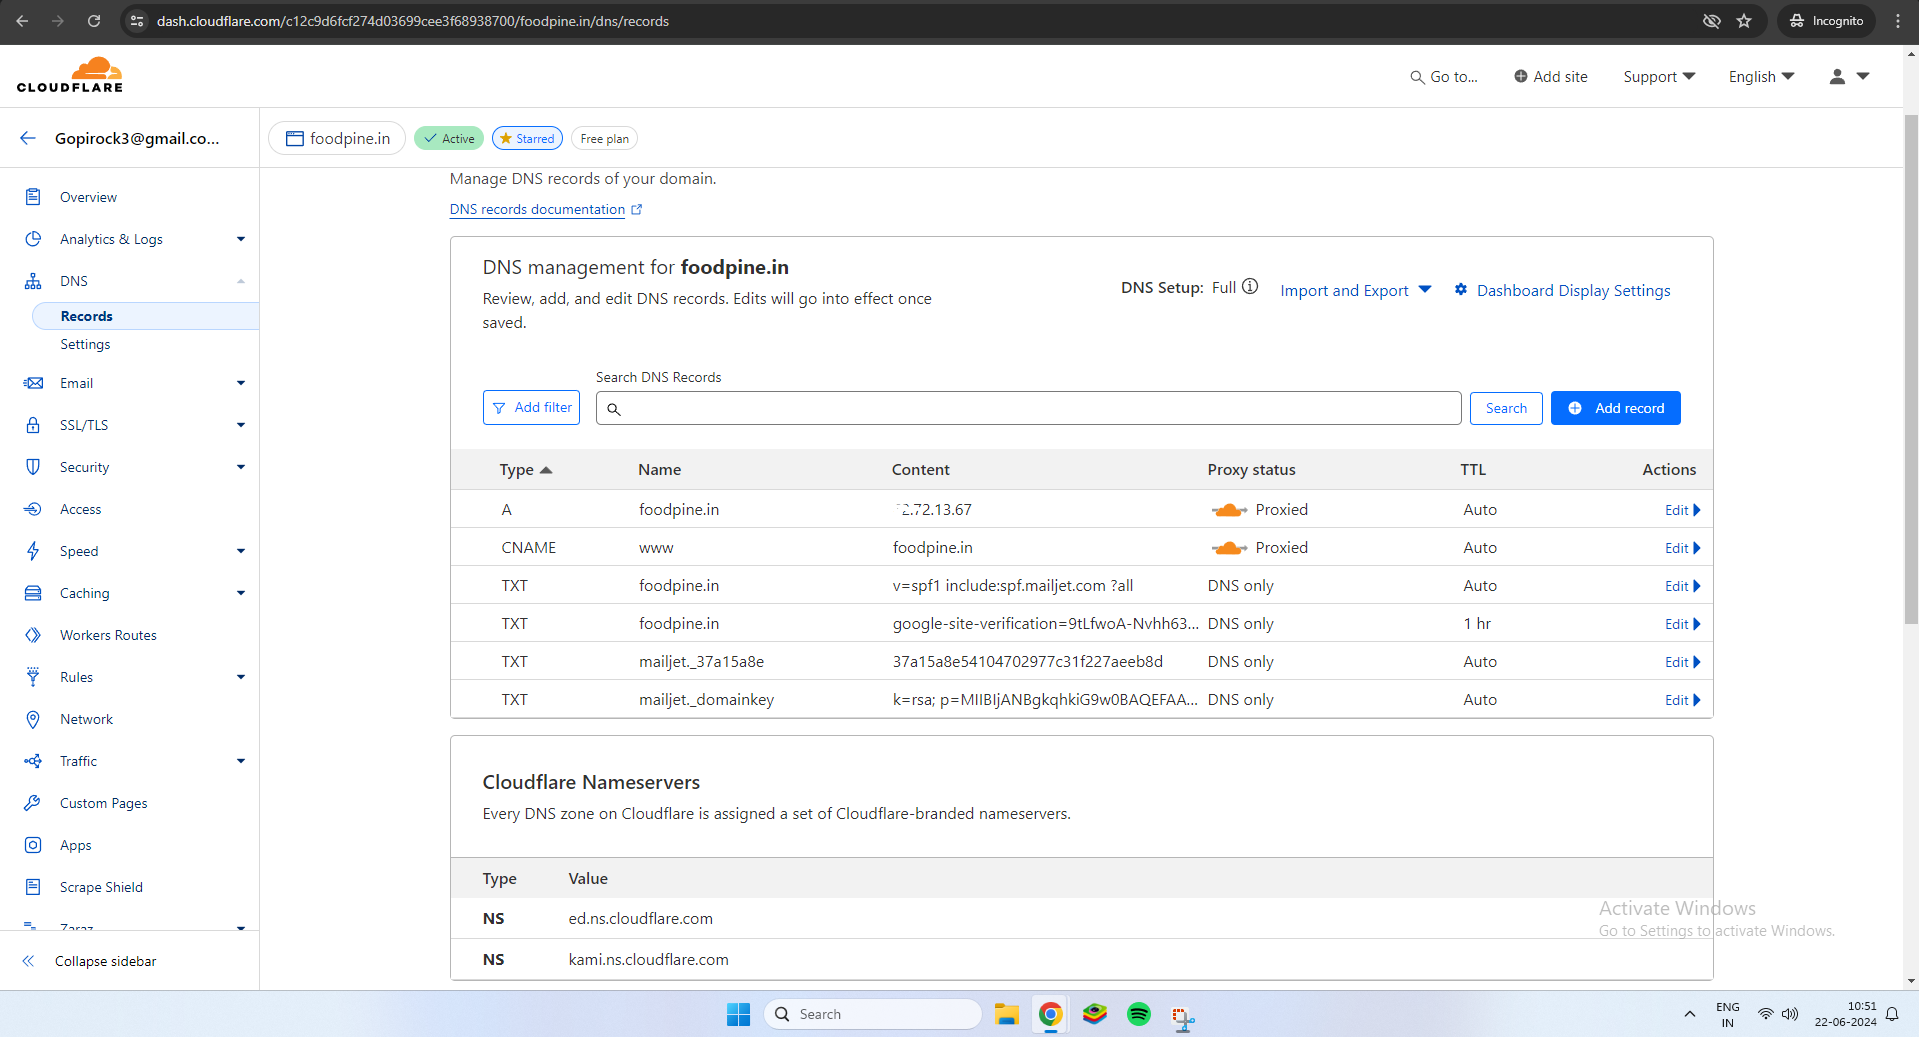Click the Add record button
1919x1037 pixels.
click(1615, 408)
